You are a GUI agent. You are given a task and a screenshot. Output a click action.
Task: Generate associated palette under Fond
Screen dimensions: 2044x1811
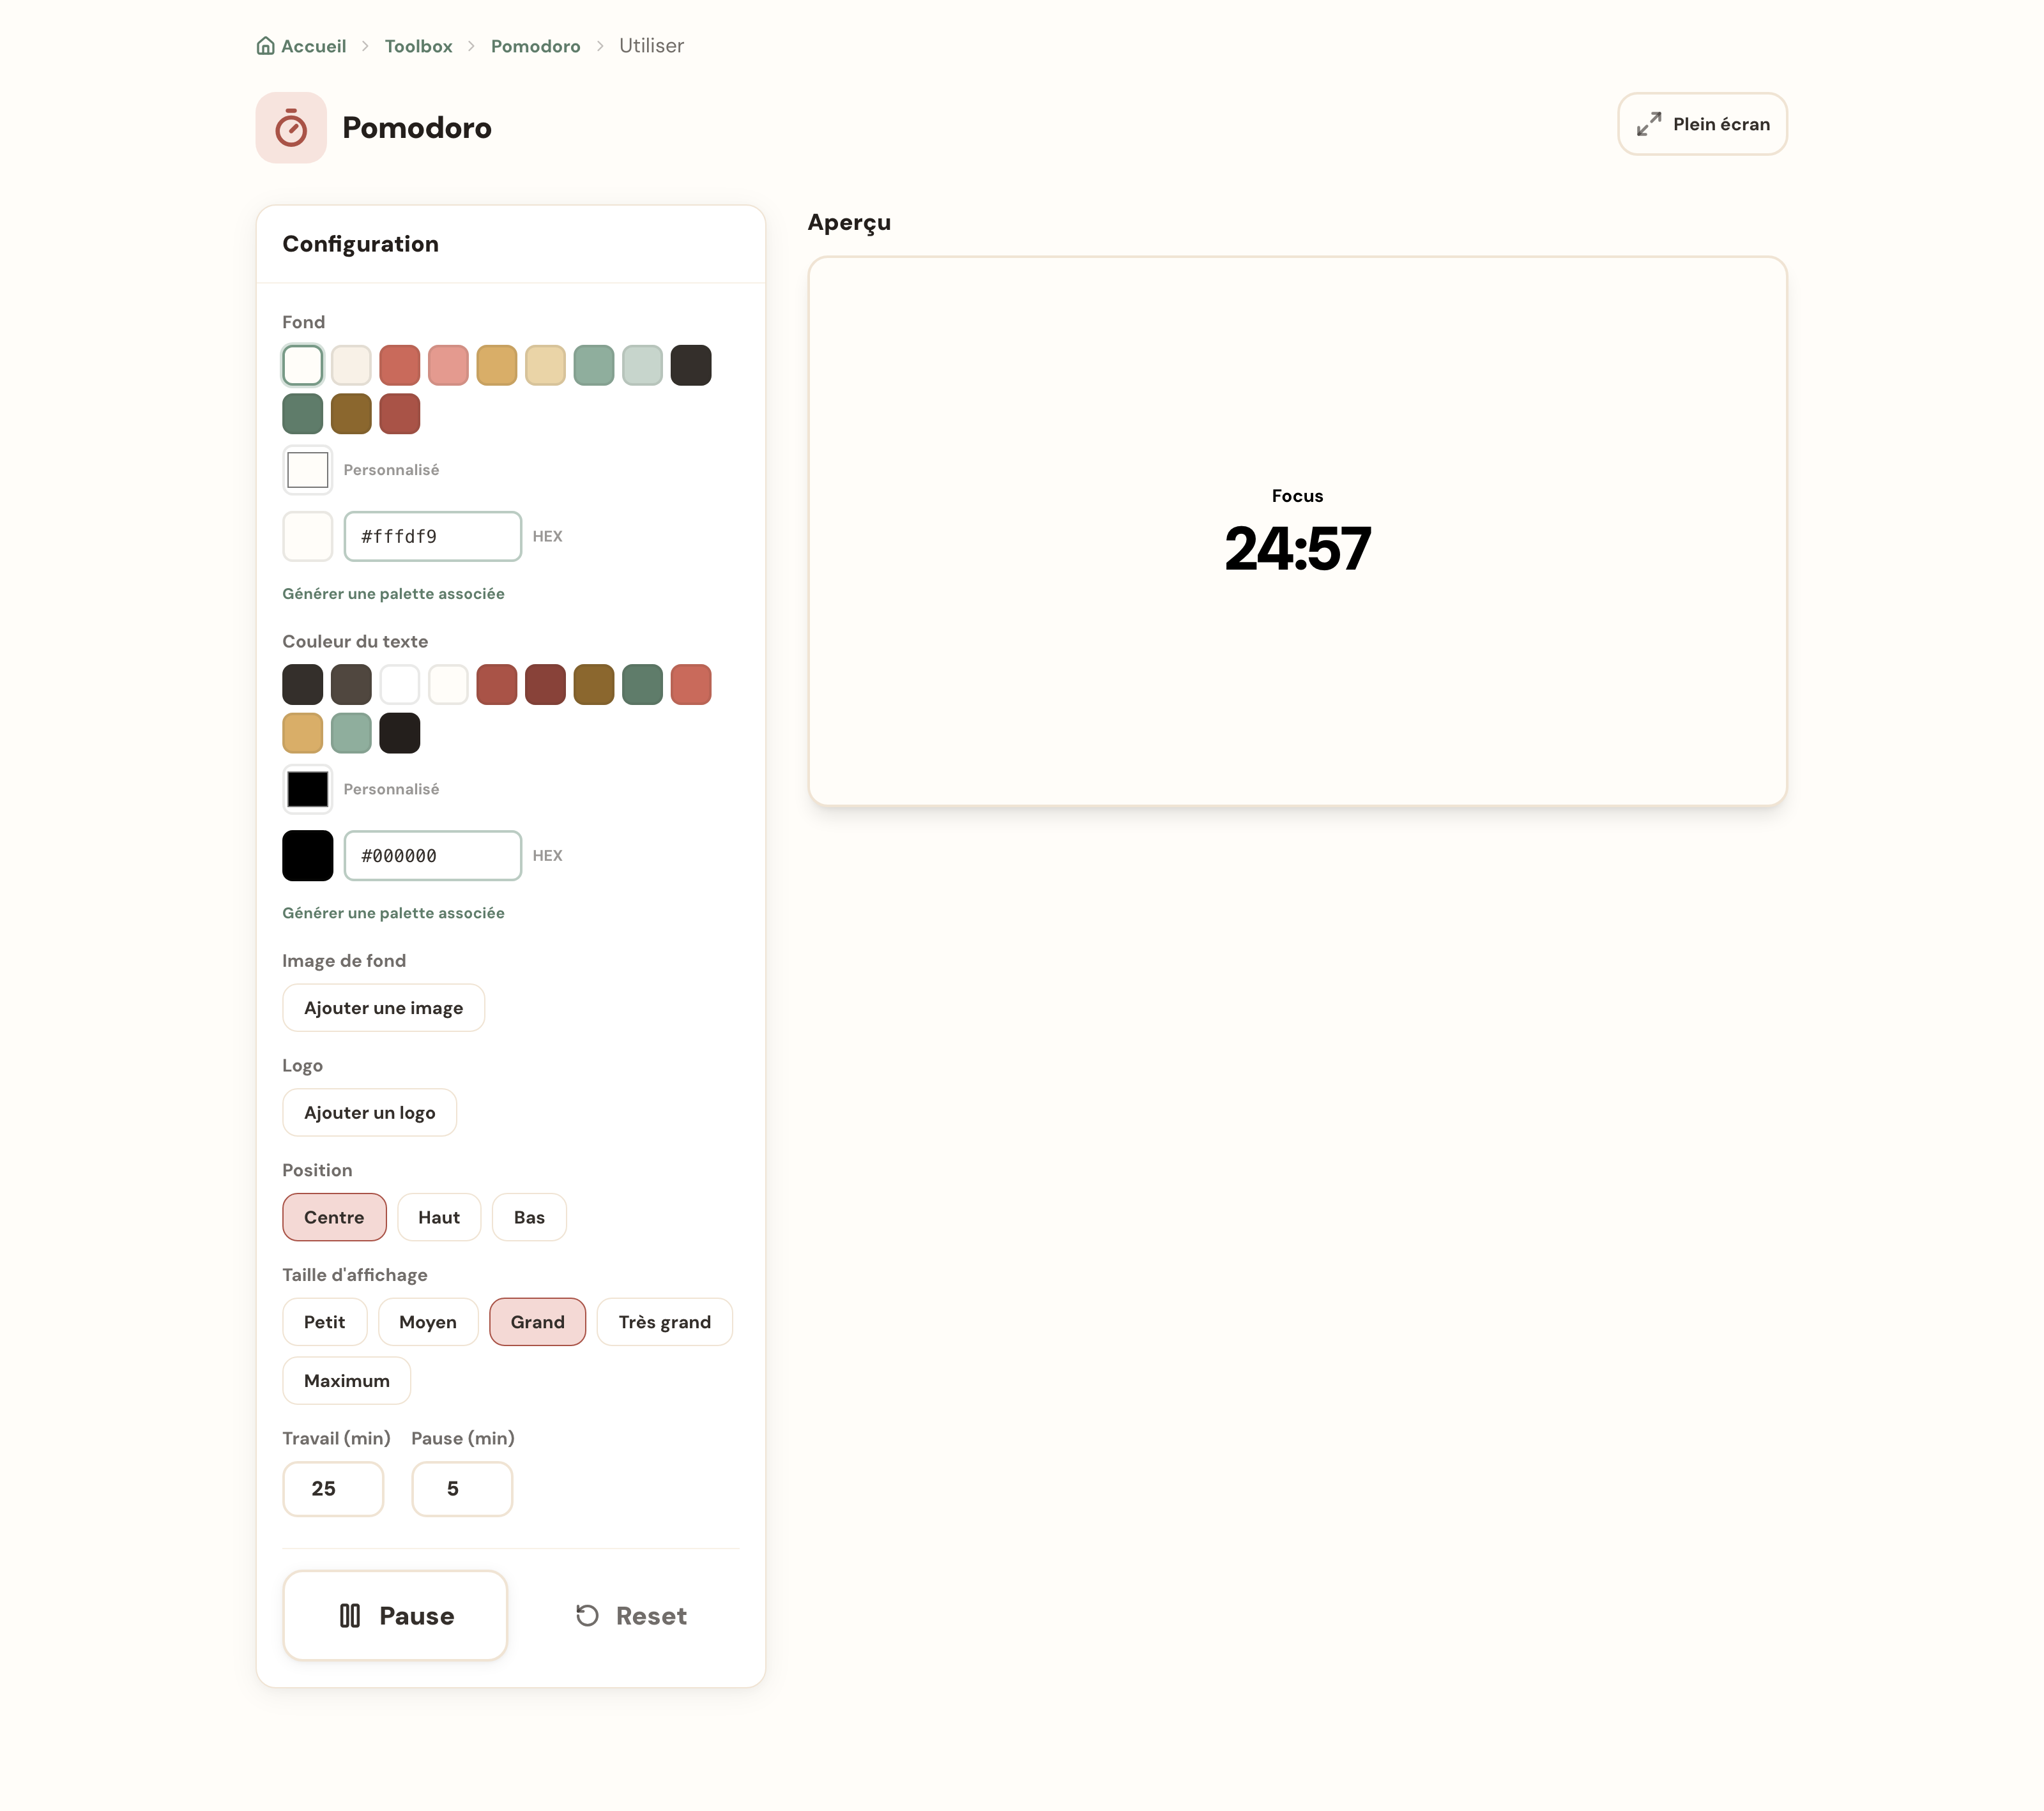393,594
